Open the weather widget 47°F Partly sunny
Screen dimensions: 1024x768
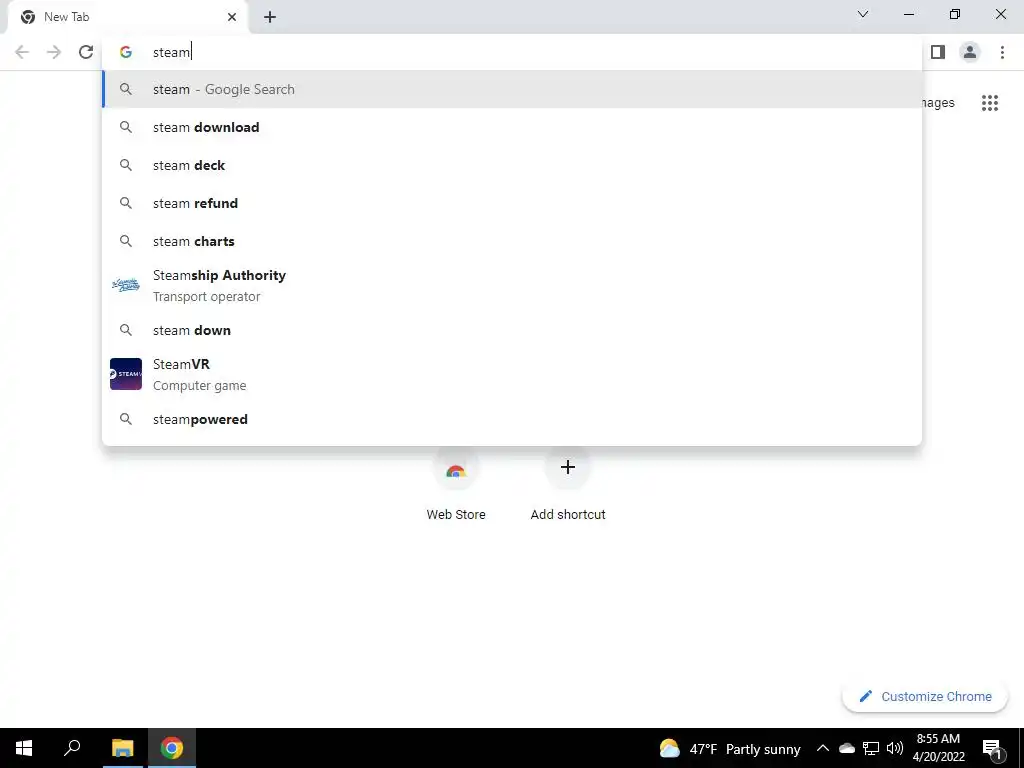(x=729, y=749)
